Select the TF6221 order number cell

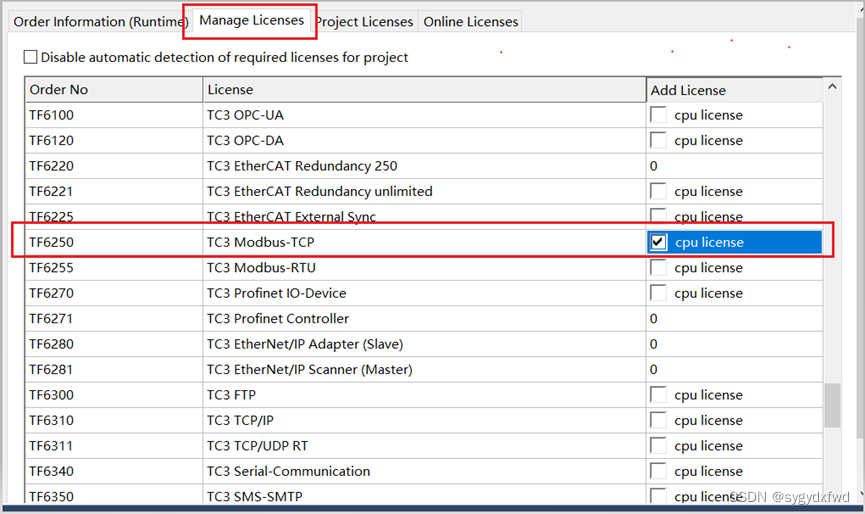pos(114,191)
